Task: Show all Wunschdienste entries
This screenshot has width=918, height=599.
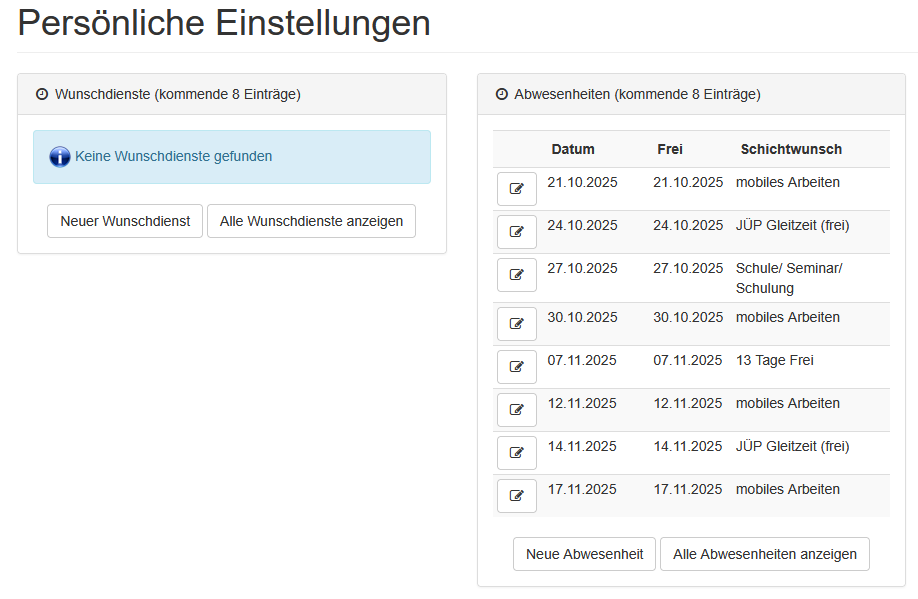Action: (310, 221)
